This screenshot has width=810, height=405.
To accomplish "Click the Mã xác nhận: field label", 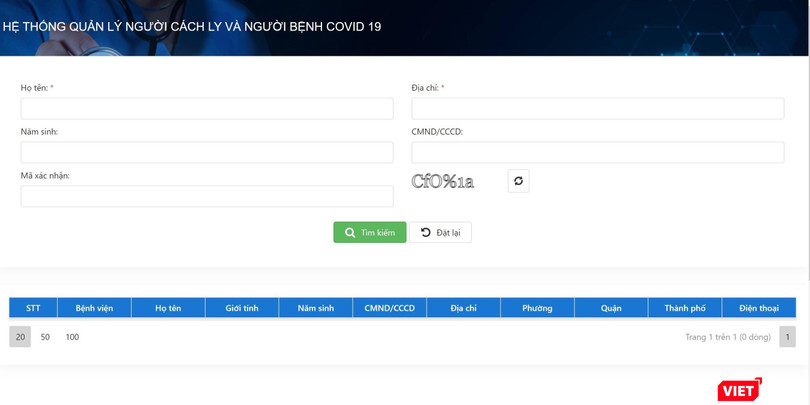I will 45,176.
